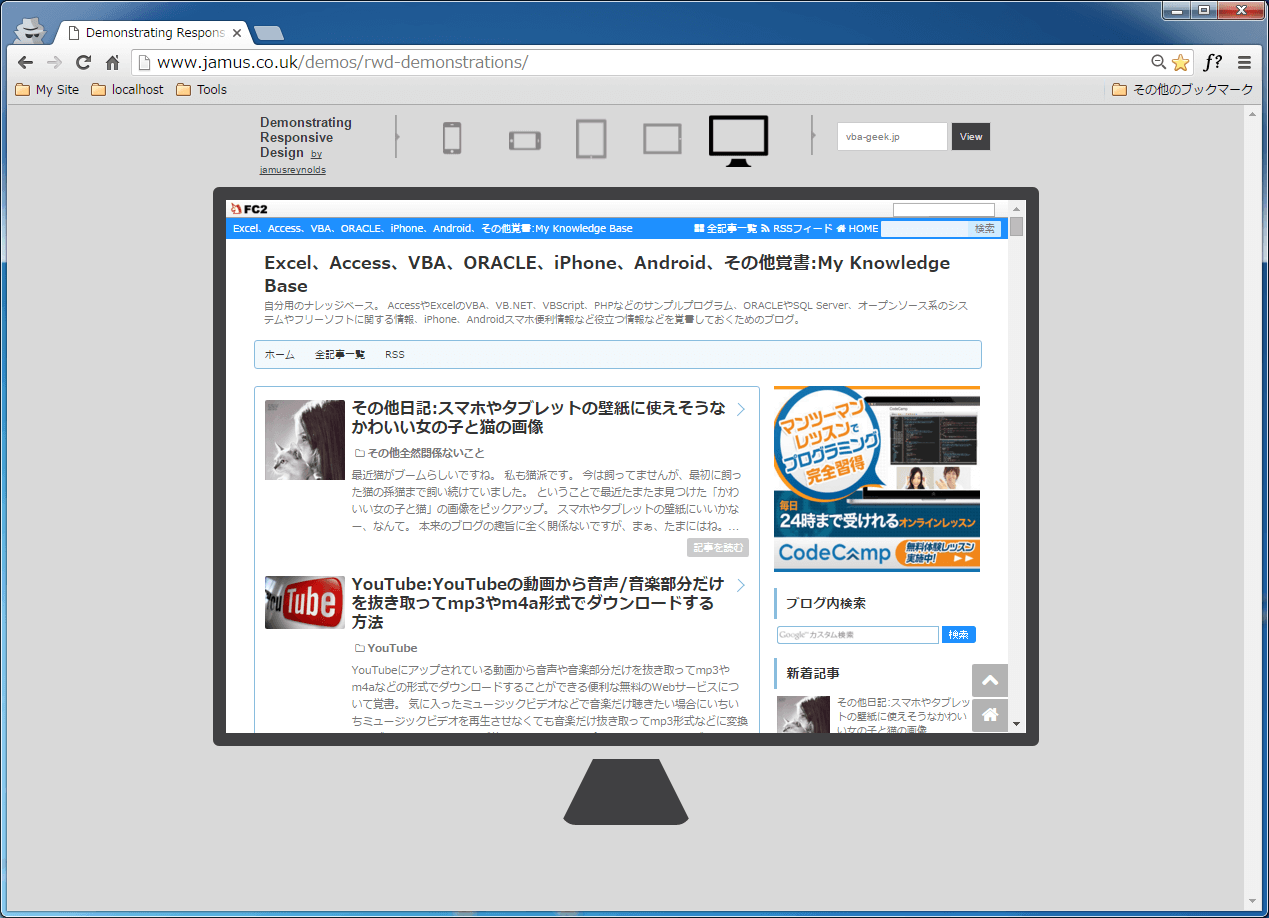Select the desktop monitor preview icon
1269x918 pixels.
tap(738, 138)
